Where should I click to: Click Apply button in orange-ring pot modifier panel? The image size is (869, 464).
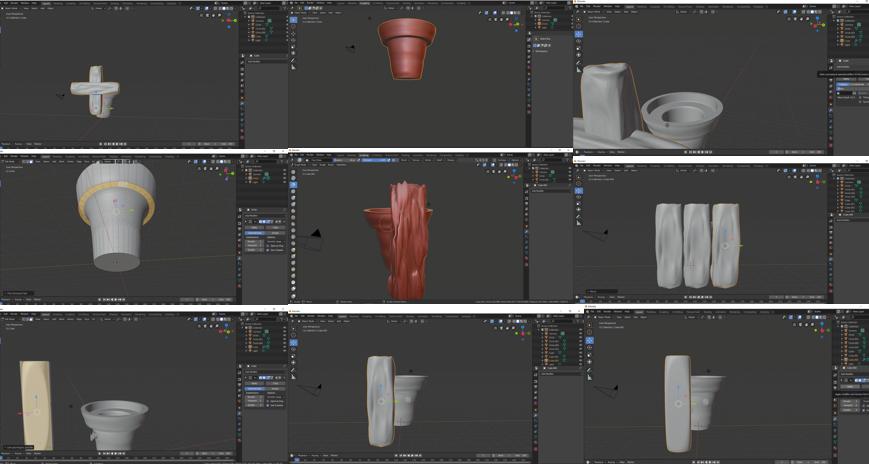coord(254,227)
